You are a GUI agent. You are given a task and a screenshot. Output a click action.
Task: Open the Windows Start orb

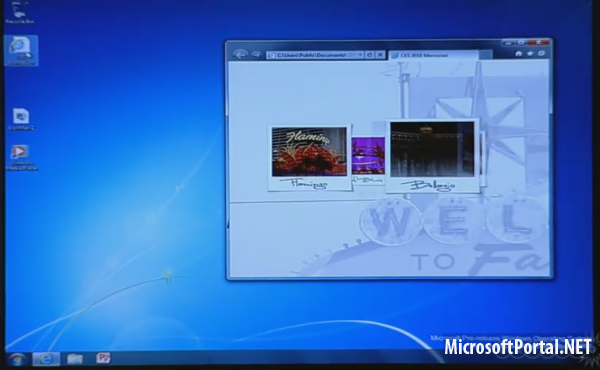tap(17, 359)
